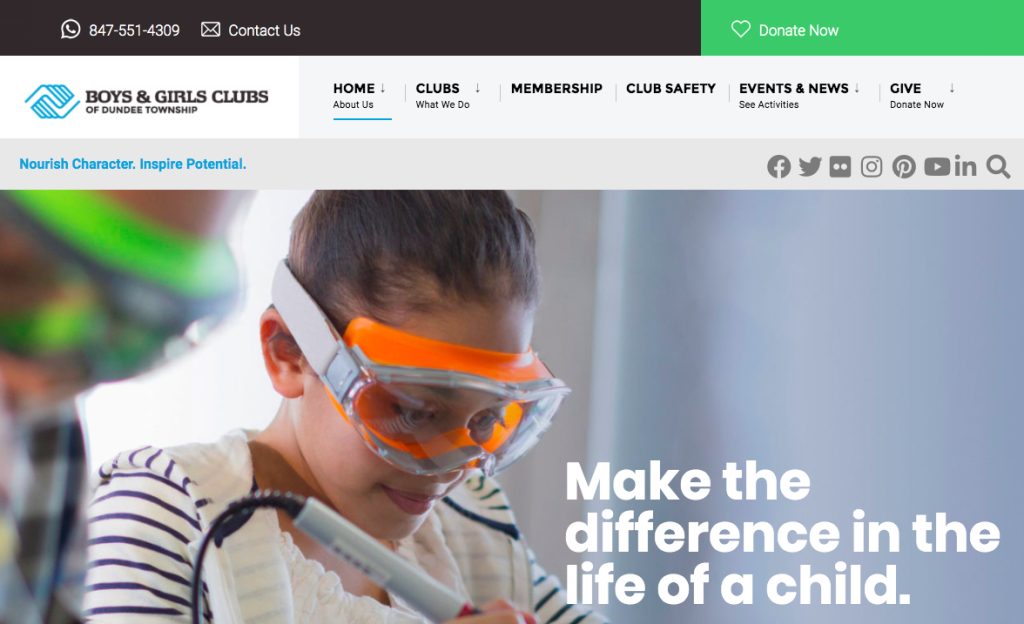Expand the Home dropdown arrow
Viewport: 1024px width, 624px height.
pyautogui.click(x=383, y=88)
